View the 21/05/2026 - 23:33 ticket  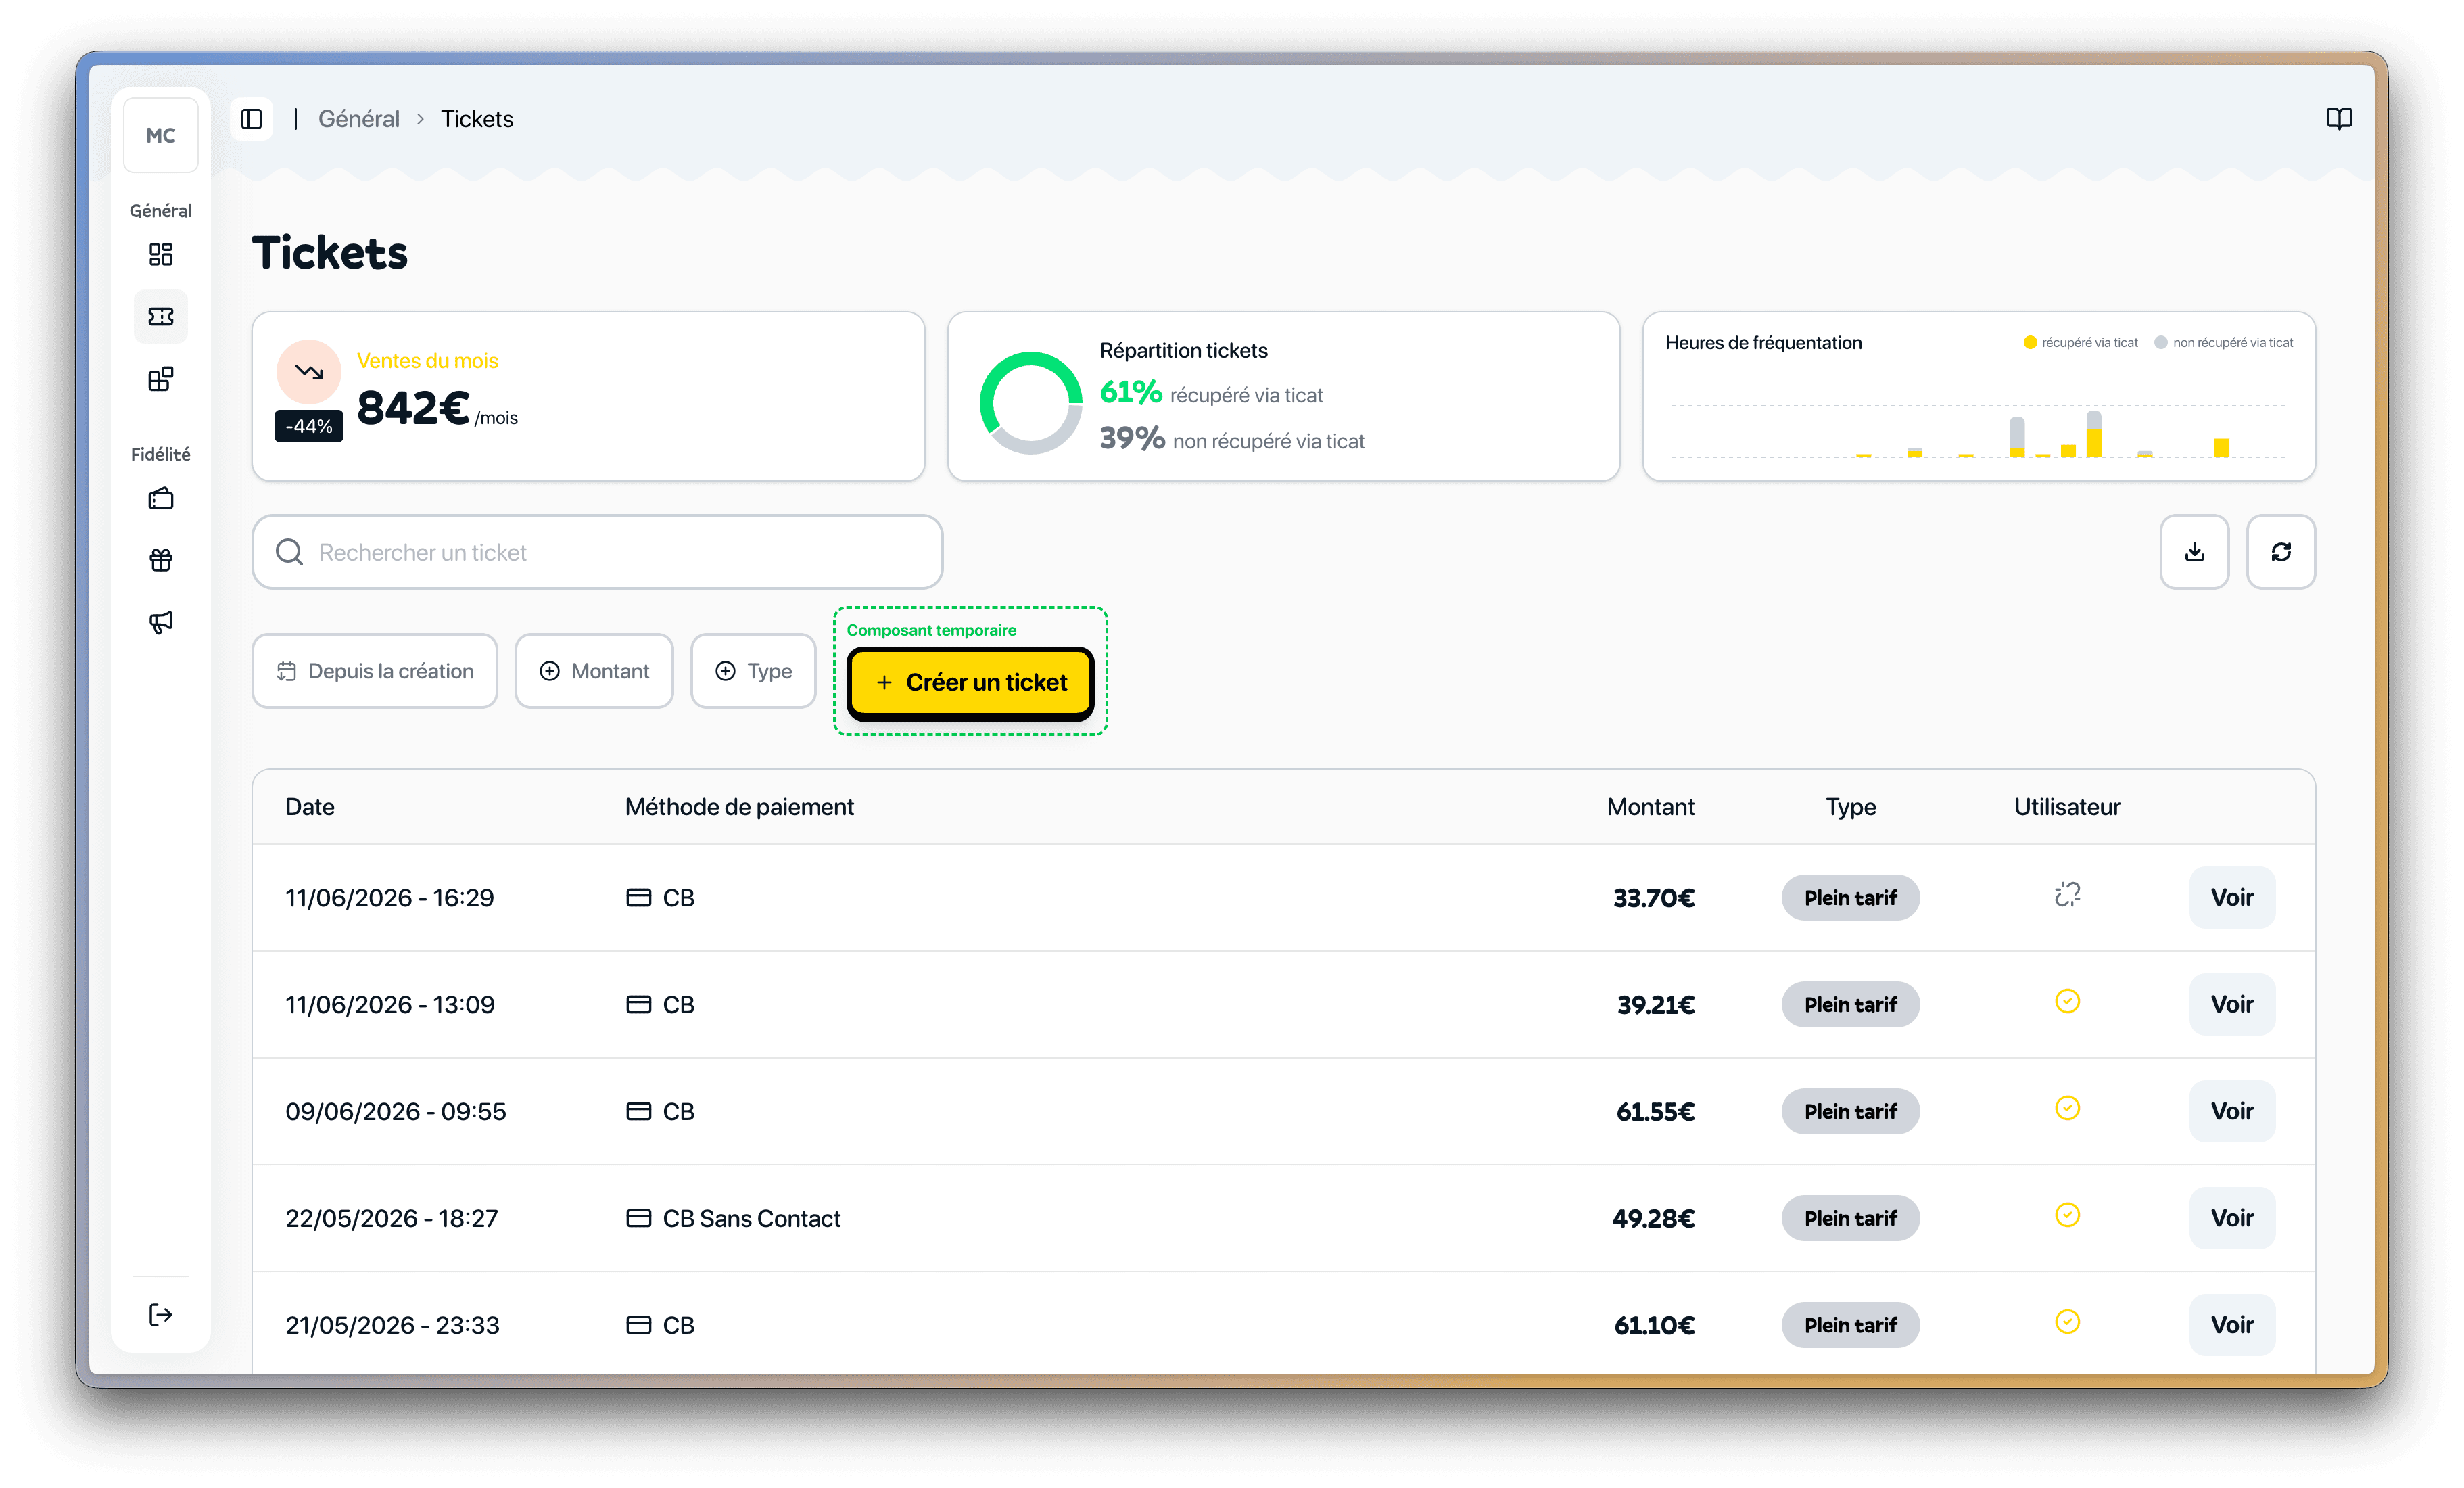(x=2231, y=1325)
